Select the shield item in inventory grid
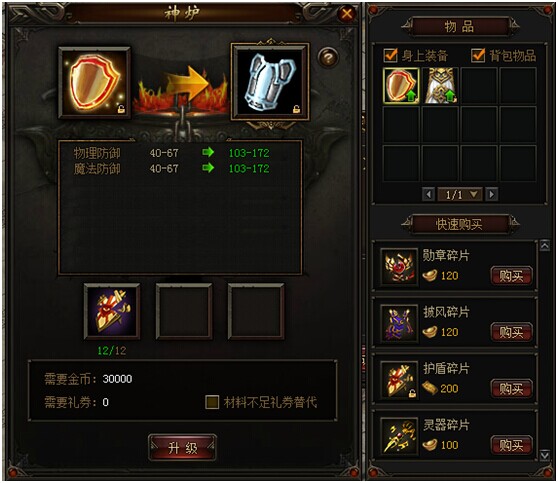The height and width of the screenshot is (483, 558). click(x=401, y=86)
